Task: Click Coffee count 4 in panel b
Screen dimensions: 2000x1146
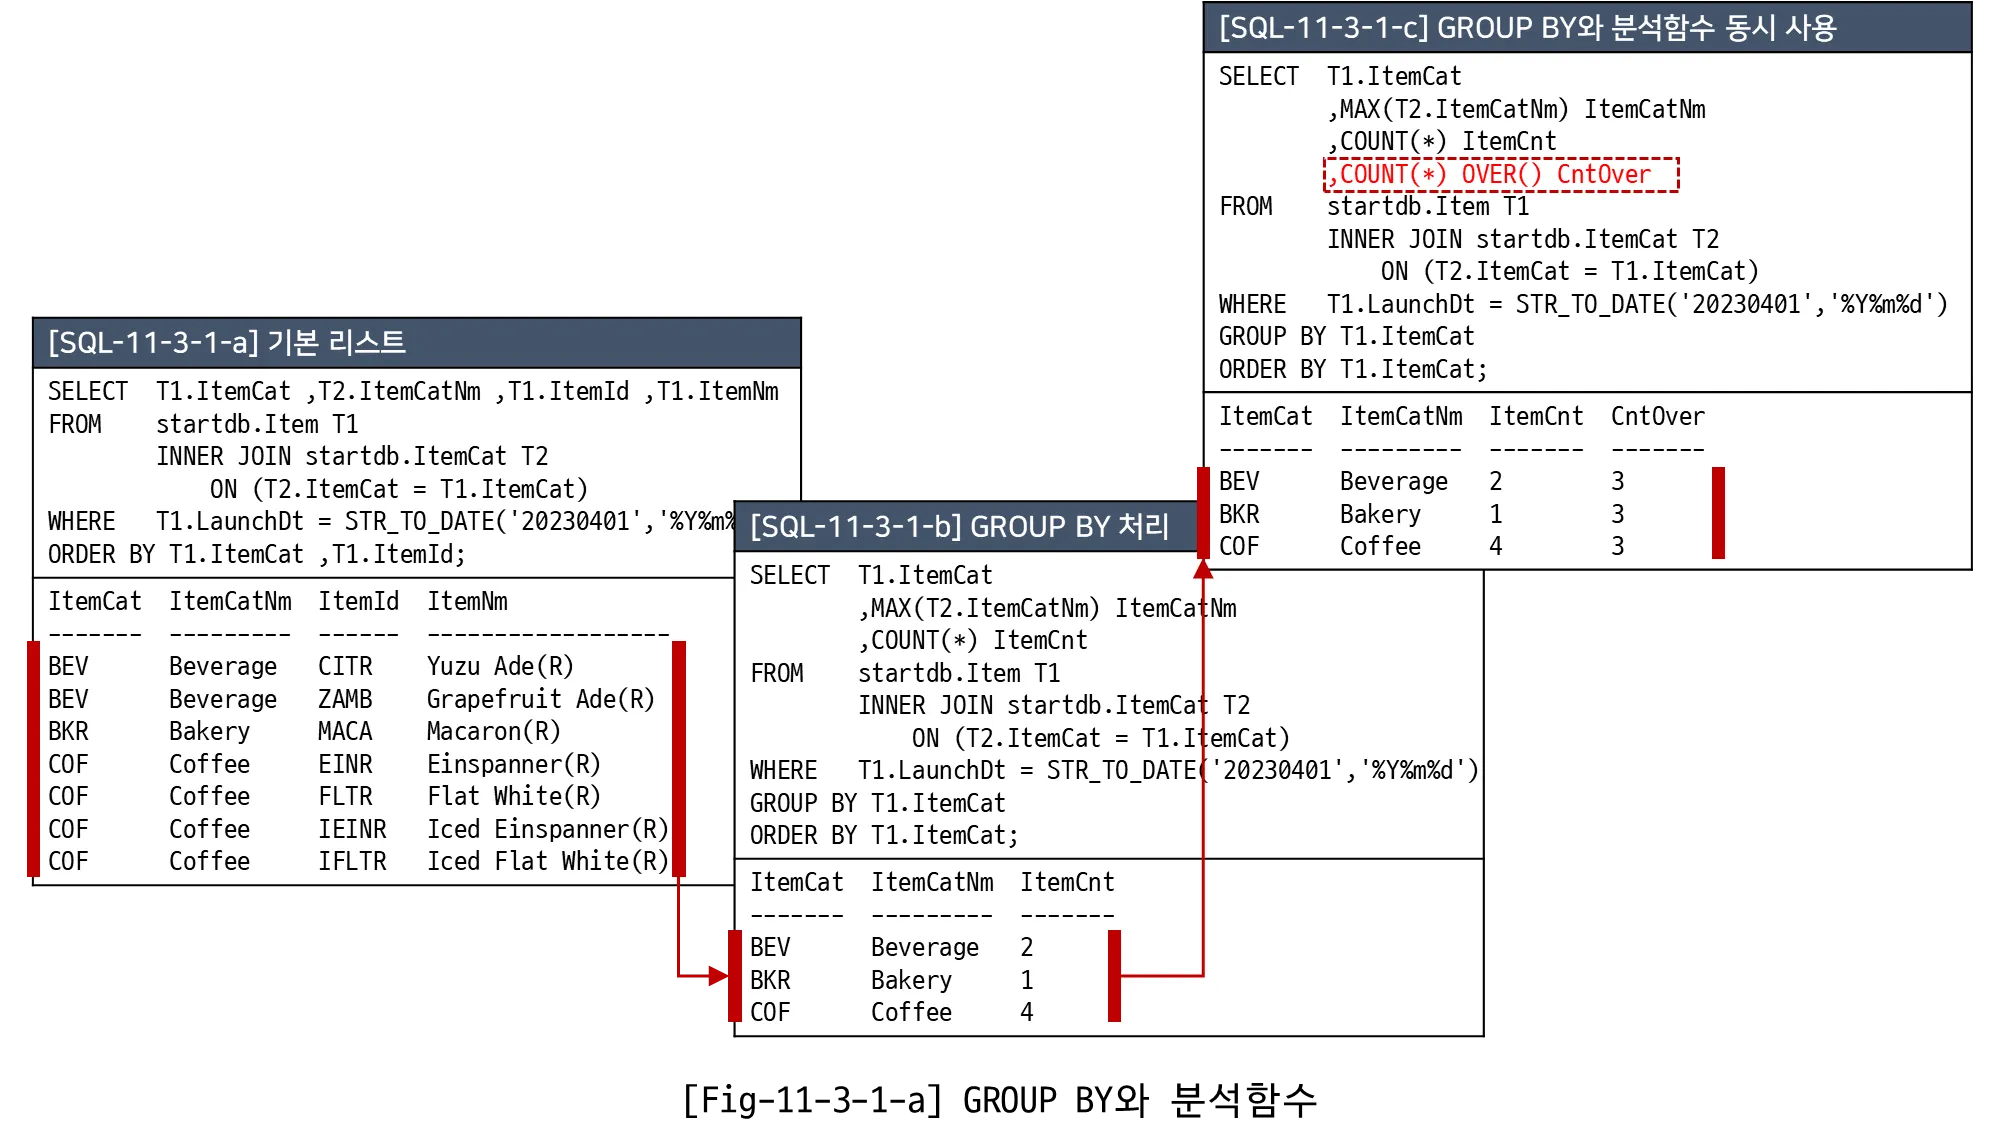Action: click(x=1027, y=1012)
